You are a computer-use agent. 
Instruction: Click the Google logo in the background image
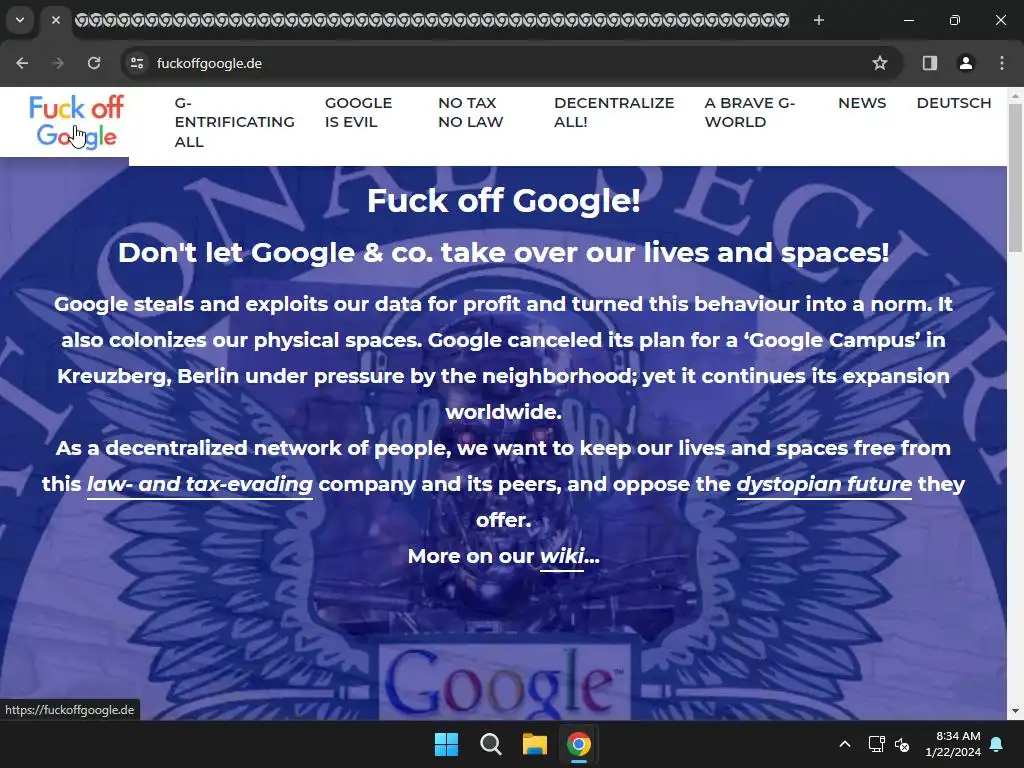[505, 682]
